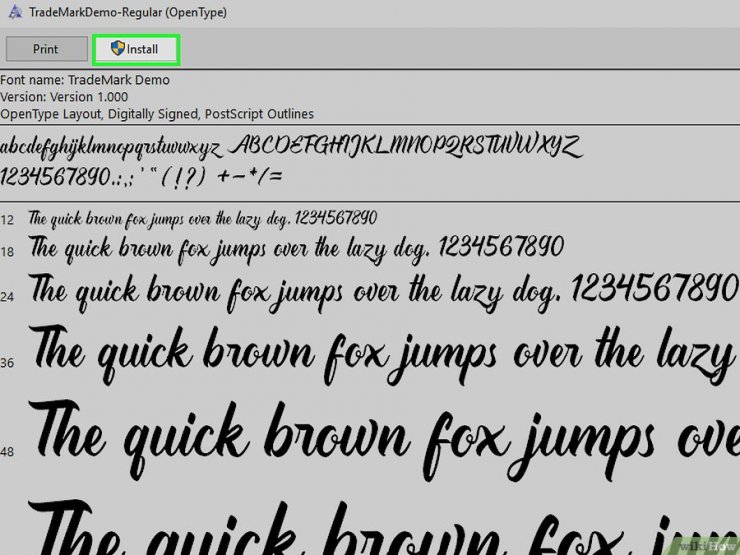
Task: Click the numerals and punctuation sample line
Action: pos(141,177)
